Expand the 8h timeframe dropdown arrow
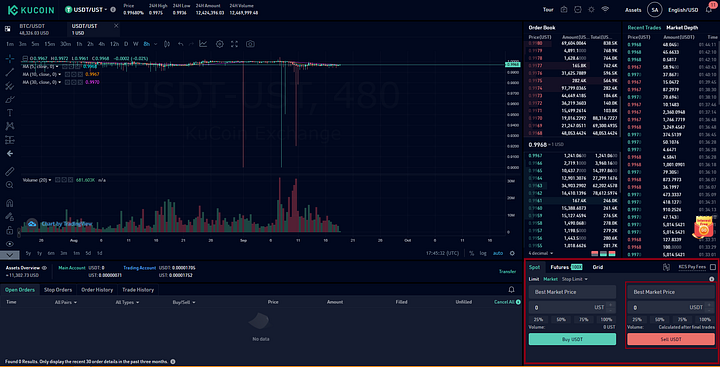This screenshot has width=720, height=367. [155, 44]
